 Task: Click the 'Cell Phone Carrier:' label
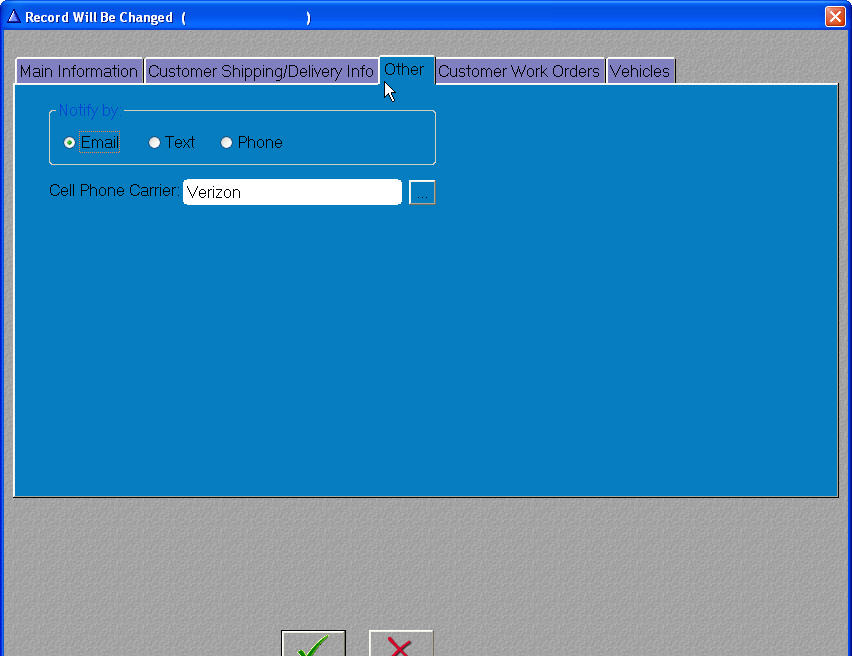[114, 191]
